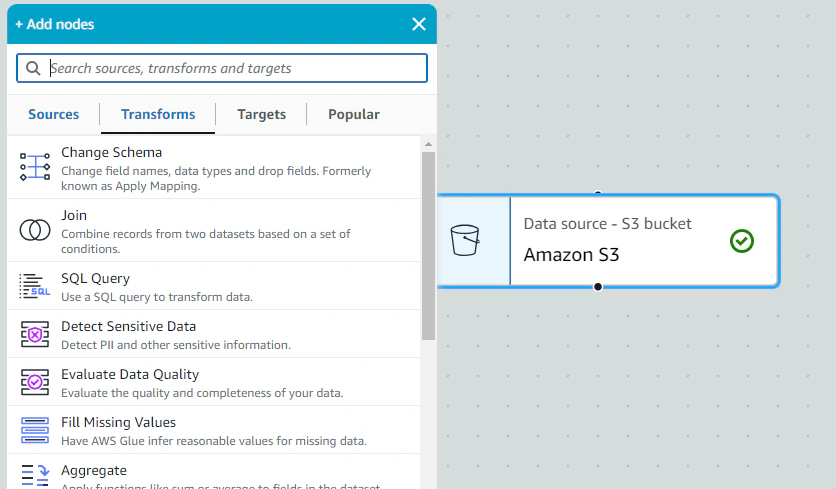Select the Amazon S3 node title

pos(571,255)
